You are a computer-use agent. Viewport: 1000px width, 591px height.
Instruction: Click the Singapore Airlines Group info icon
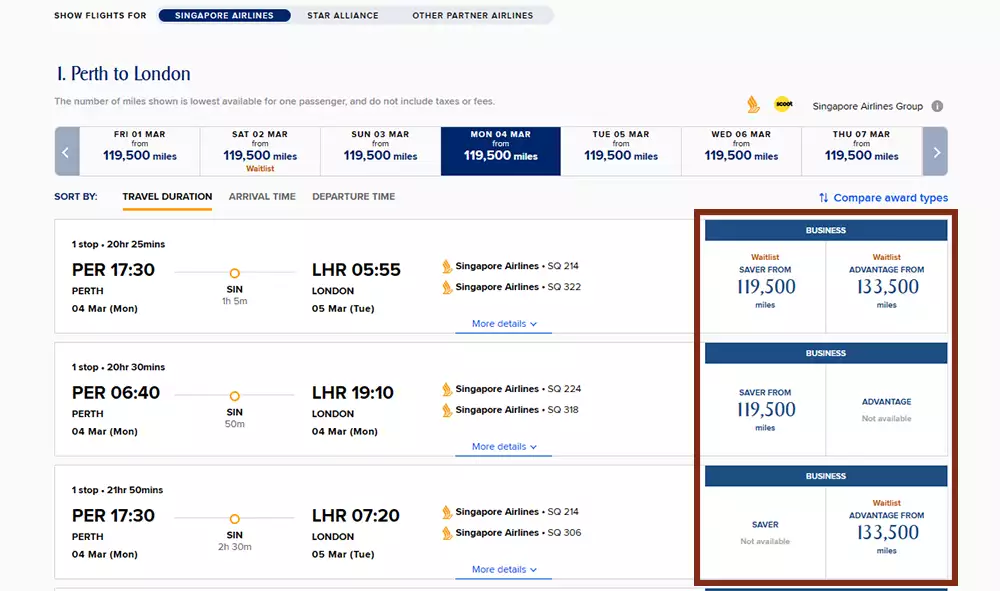[x=937, y=106]
